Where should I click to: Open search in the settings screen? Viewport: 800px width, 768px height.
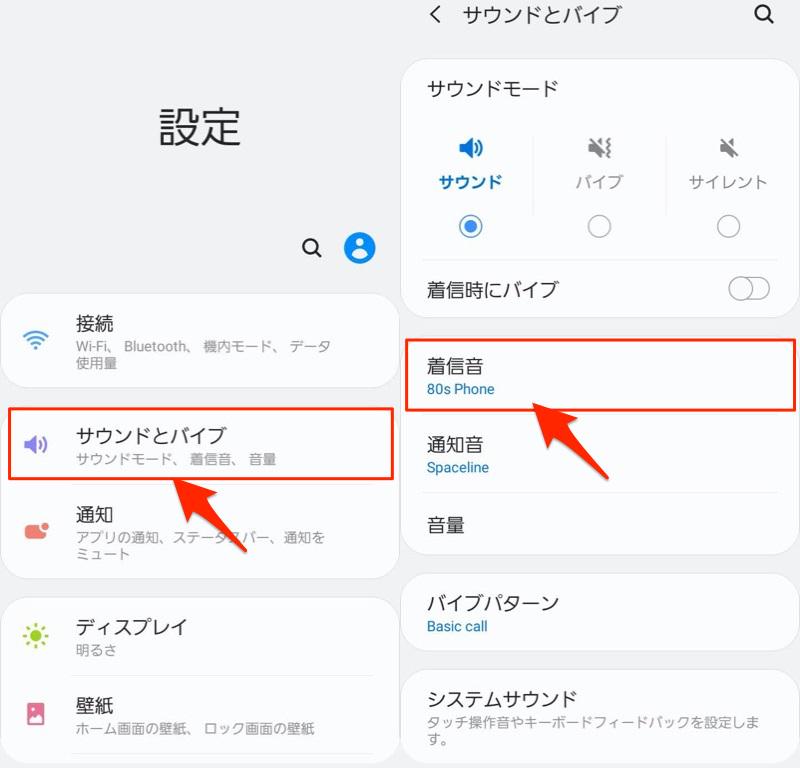pos(311,248)
